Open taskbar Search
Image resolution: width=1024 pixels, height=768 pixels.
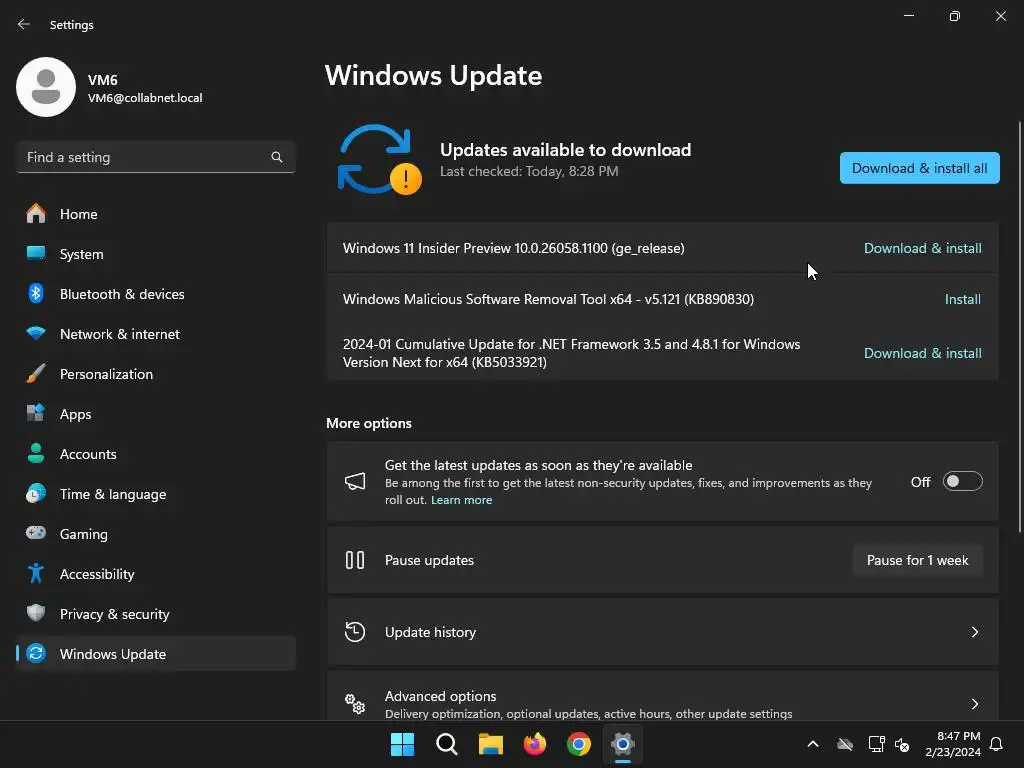[x=447, y=744]
